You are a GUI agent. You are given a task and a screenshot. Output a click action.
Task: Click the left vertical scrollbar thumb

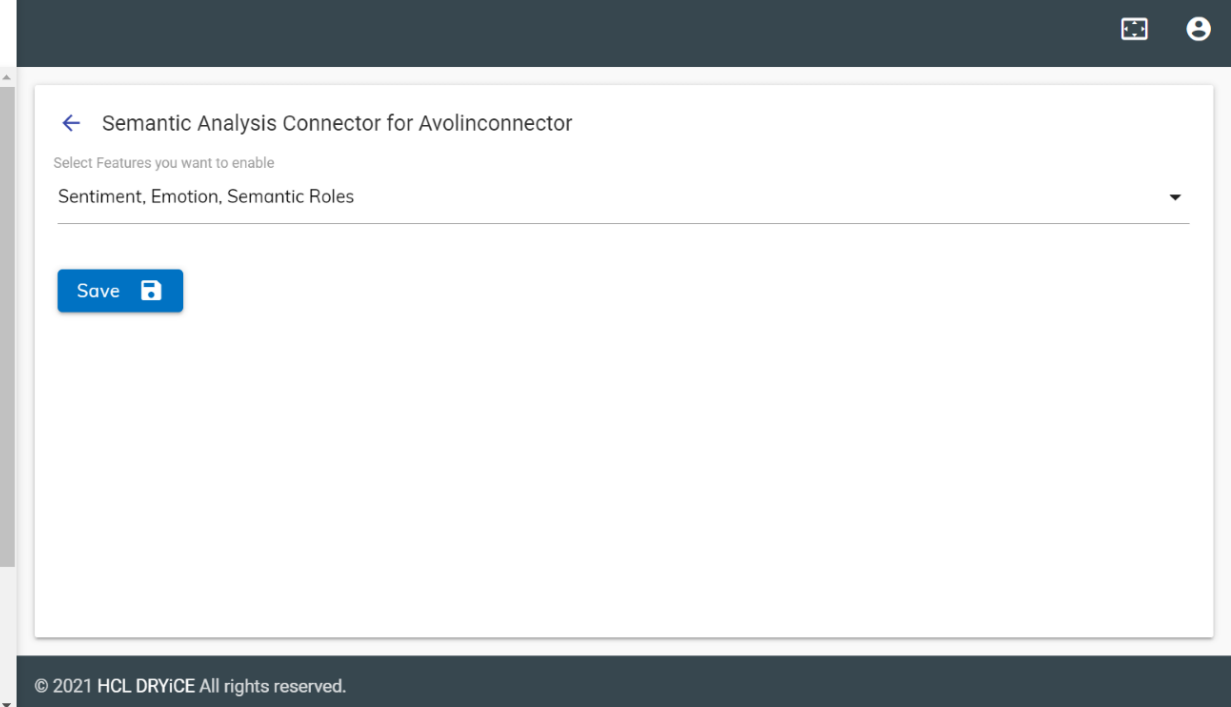tap(7, 320)
